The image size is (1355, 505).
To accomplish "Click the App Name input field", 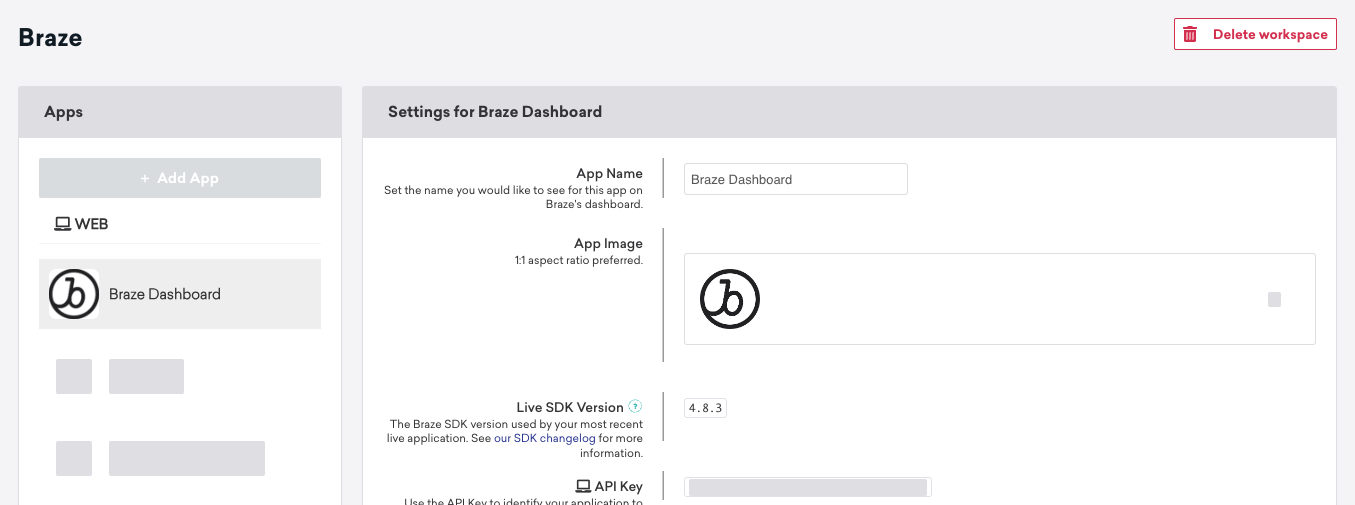I will (x=796, y=179).
